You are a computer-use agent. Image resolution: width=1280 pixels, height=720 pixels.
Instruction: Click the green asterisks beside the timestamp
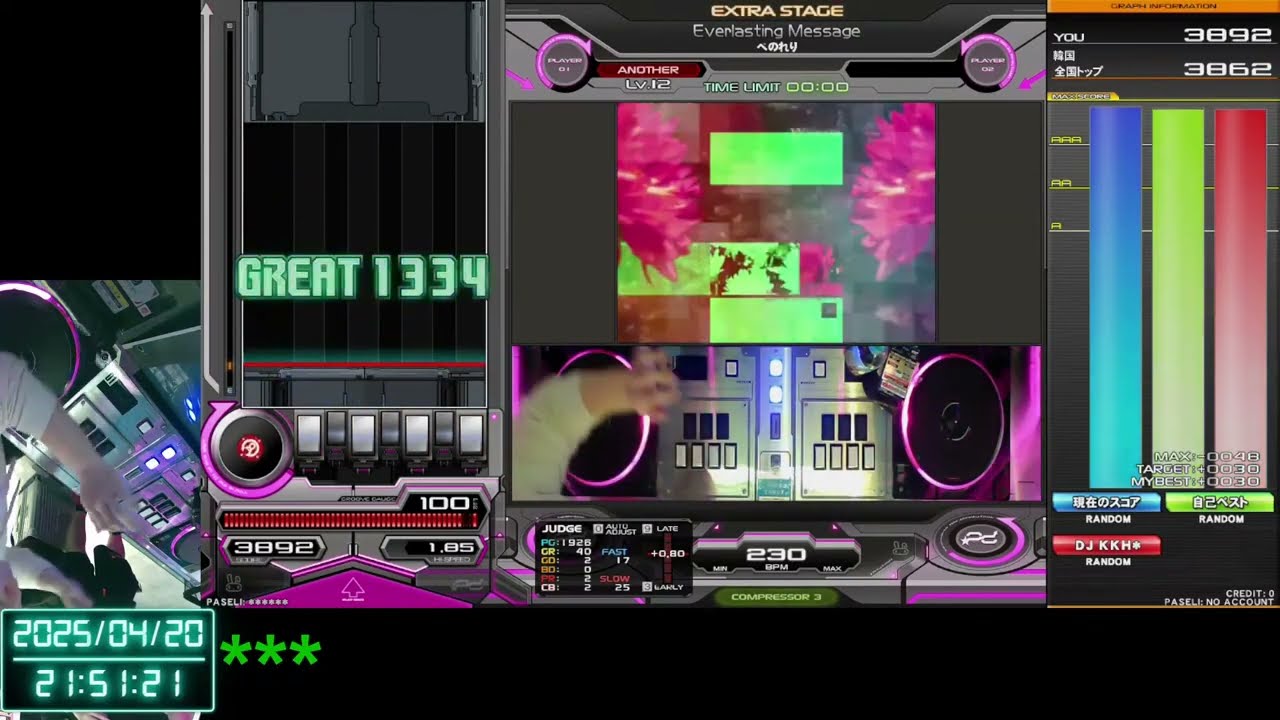pos(271,653)
